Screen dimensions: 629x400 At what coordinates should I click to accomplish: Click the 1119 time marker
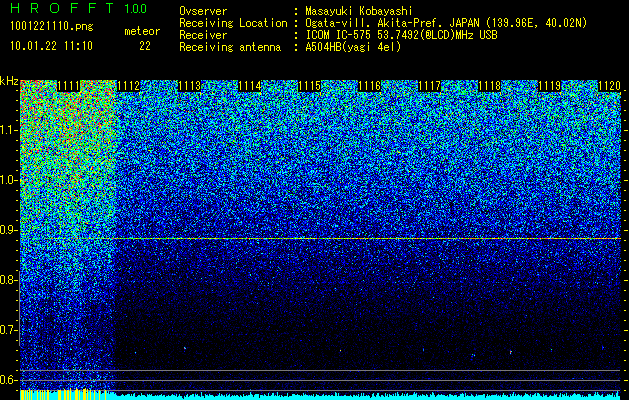click(549, 86)
